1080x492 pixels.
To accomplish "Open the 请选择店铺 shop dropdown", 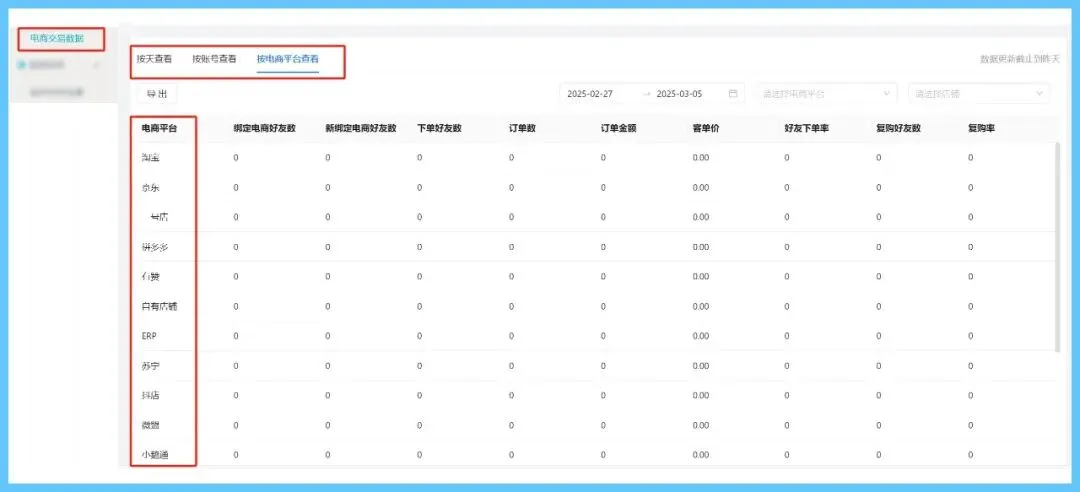I will 979,94.
